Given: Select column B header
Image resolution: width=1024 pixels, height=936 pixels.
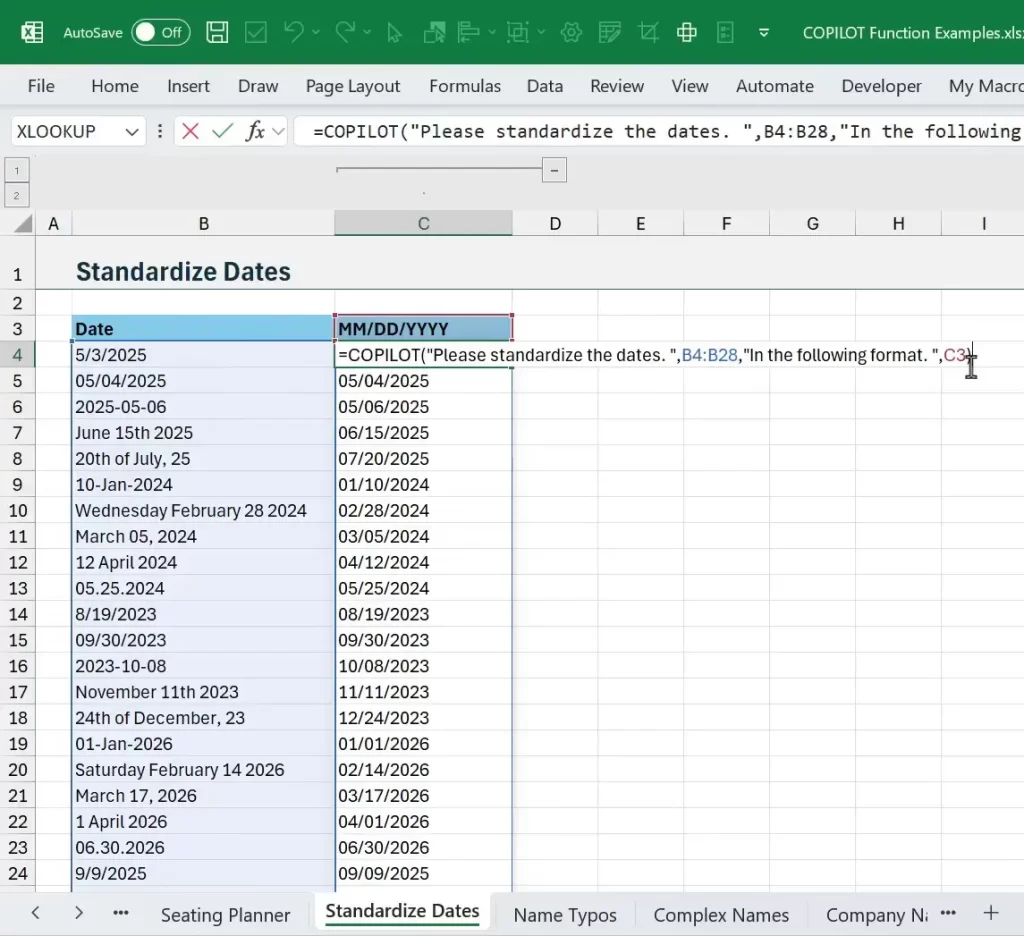Looking at the screenshot, I should [204, 224].
